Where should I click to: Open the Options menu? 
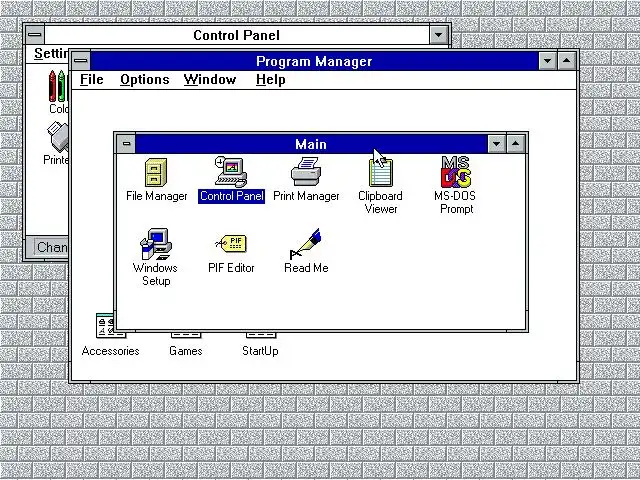click(x=144, y=80)
